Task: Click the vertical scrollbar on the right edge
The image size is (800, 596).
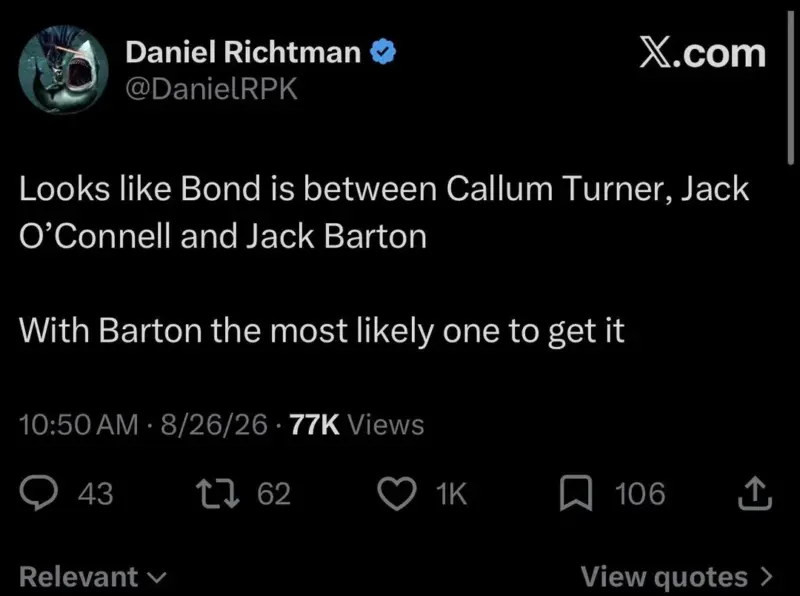Action: click(x=790, y=87)
